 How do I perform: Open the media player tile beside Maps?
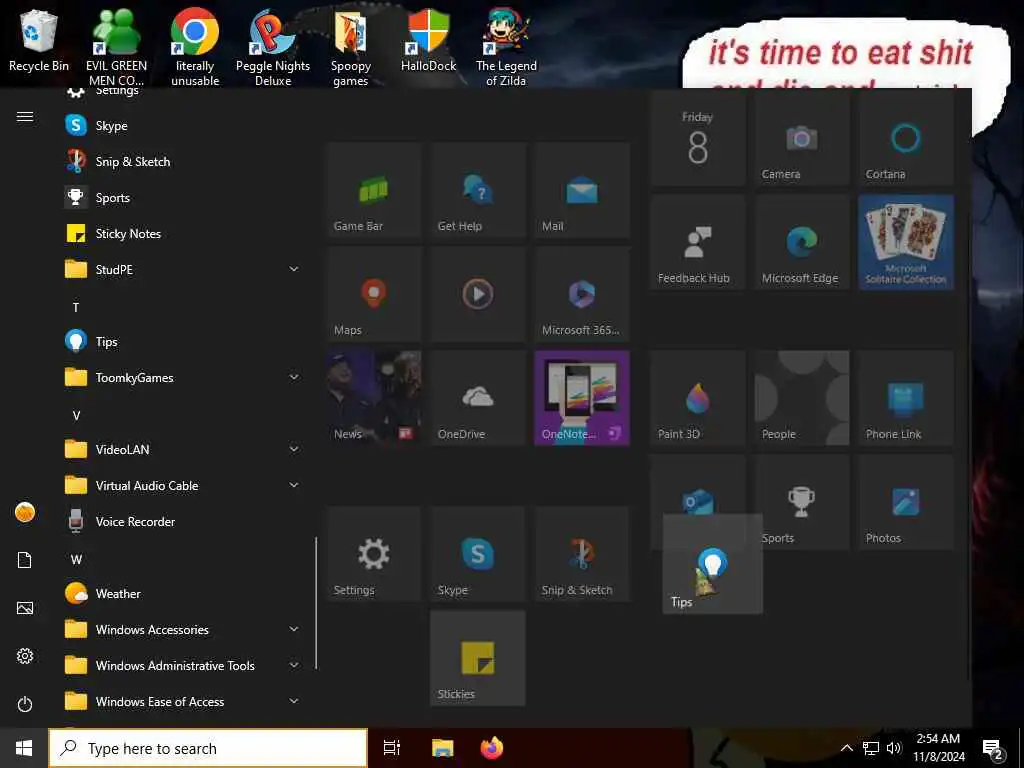[x=478, y=294]
